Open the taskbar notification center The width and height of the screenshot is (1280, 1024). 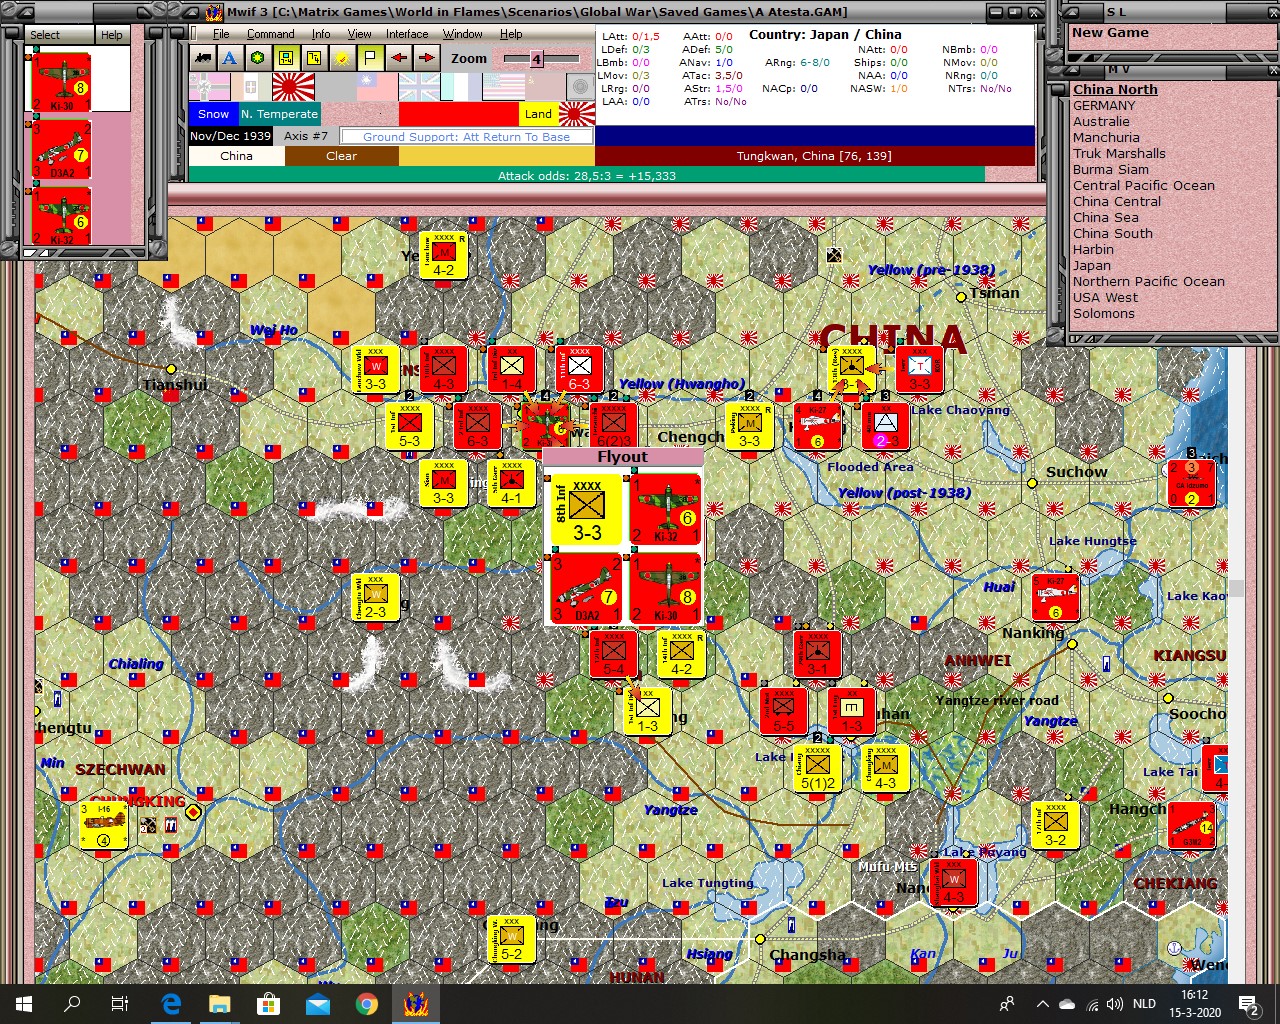(x=1248, y=1004)
